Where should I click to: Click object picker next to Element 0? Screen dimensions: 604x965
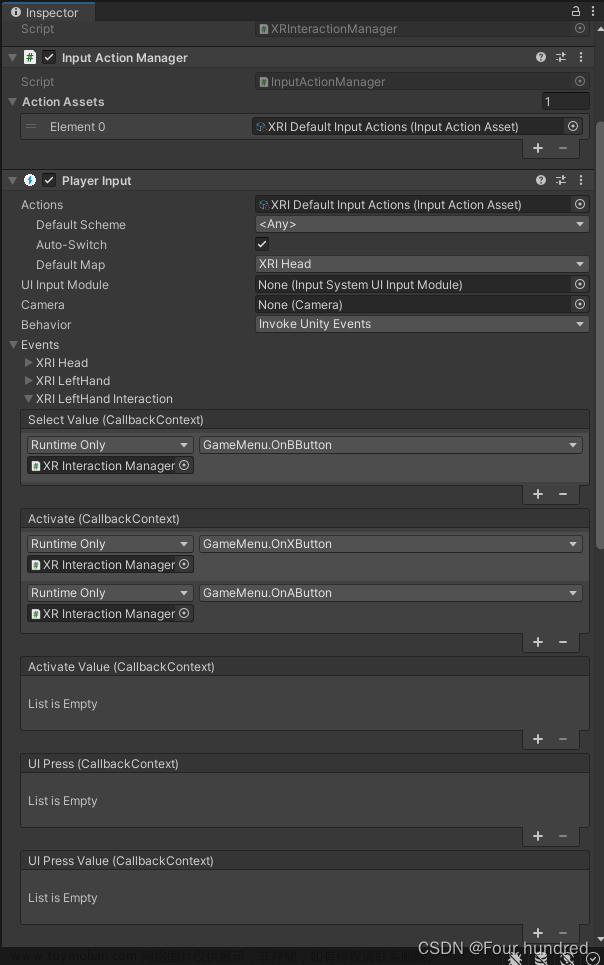click(573, 126)
